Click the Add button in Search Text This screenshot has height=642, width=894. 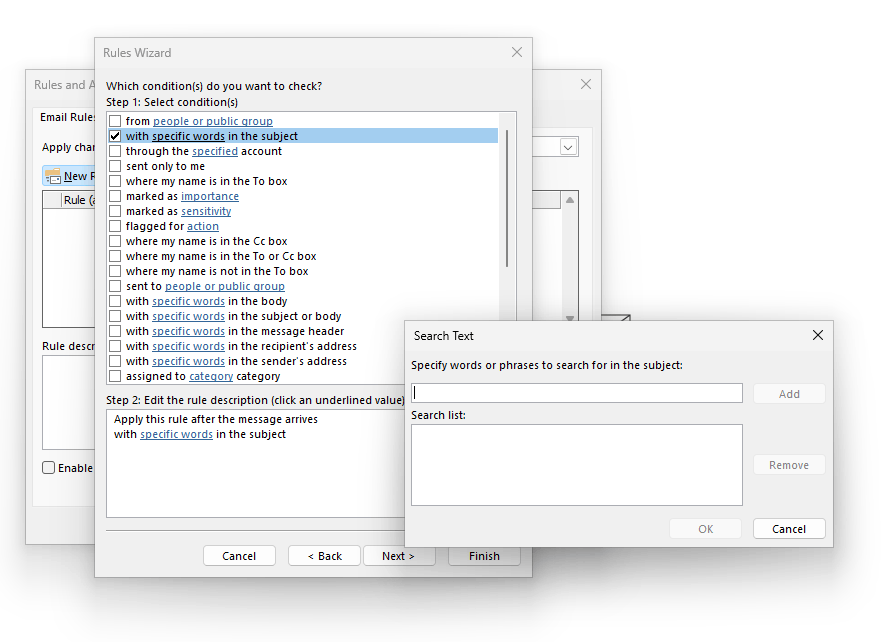click(x=789, y=394)
